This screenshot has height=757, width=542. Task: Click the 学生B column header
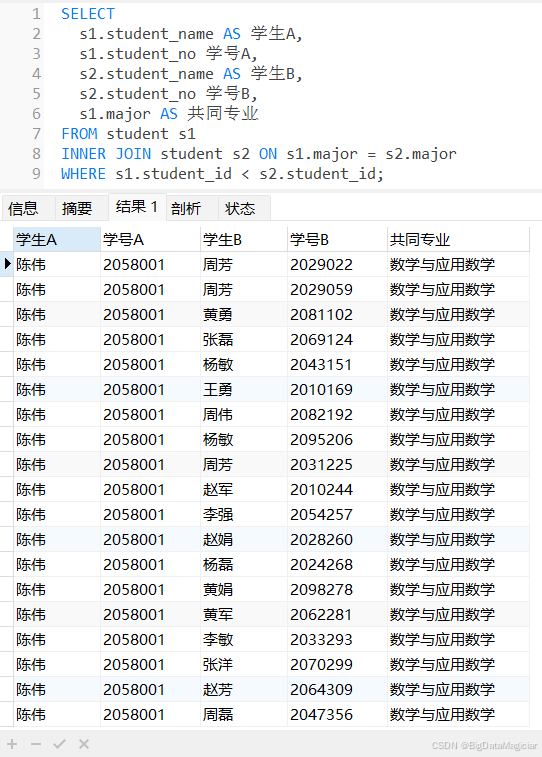coord(244,239)
